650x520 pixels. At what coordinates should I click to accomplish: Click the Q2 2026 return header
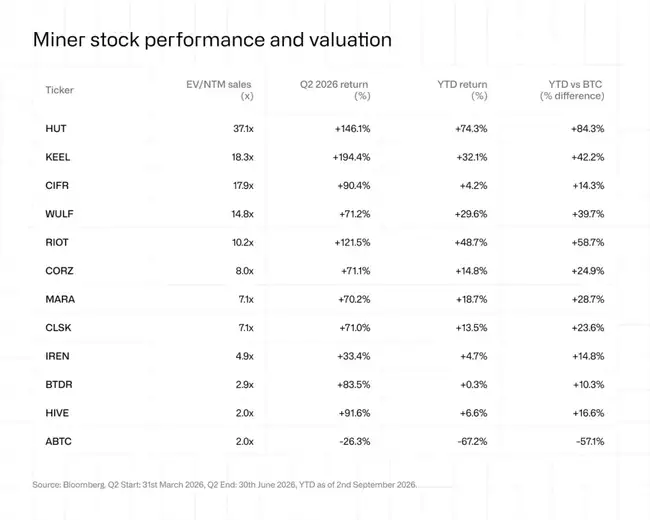(x=335, y=90)
